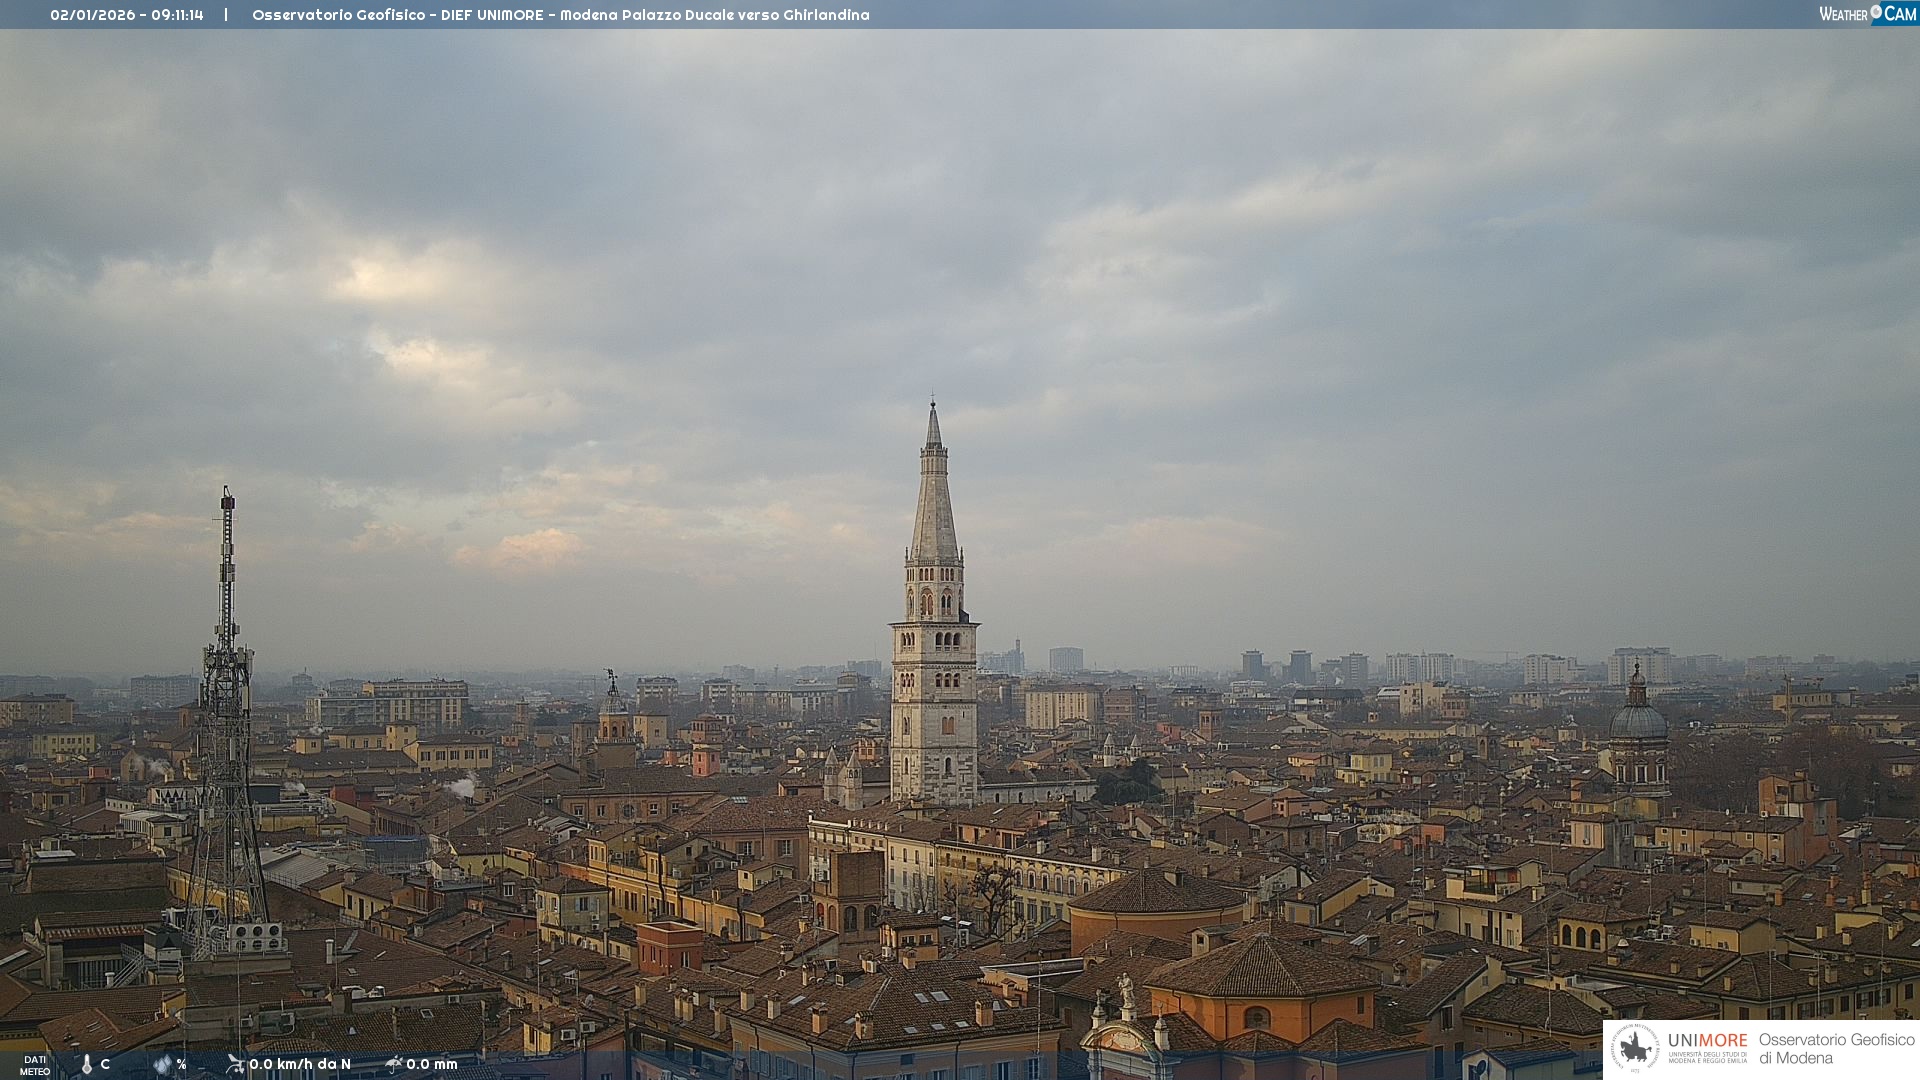Open the DATI METEO label
This screenshot has width=1920, height=1080.
point(35,1065)
